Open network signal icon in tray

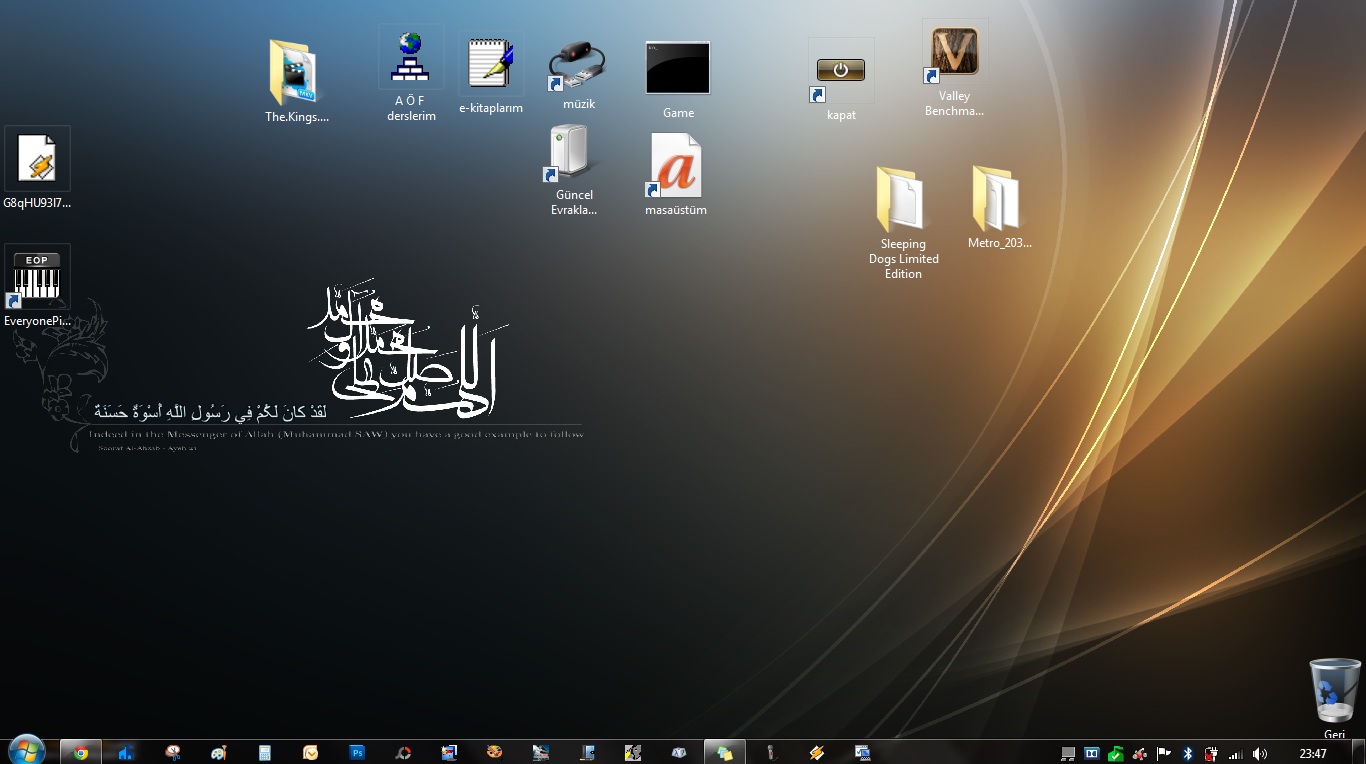tap(1236, 753)
